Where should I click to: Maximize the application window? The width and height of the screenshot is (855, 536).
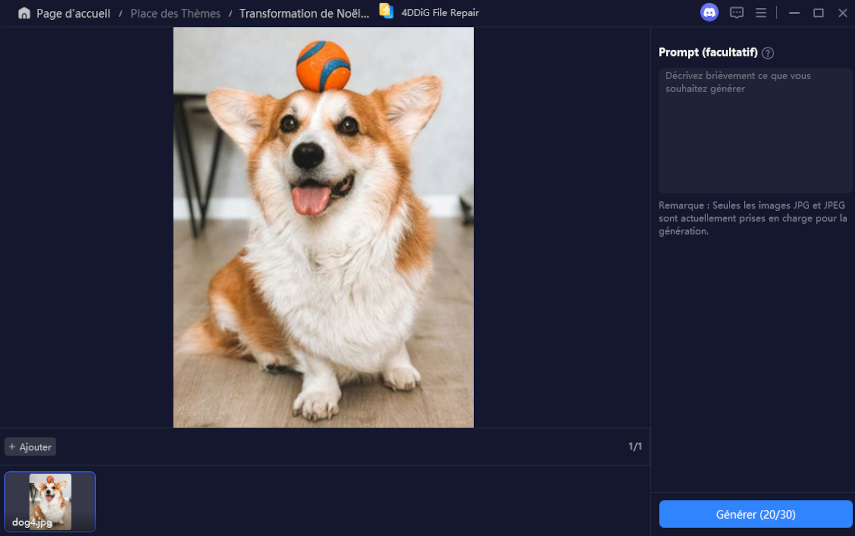tap(818, 13)
